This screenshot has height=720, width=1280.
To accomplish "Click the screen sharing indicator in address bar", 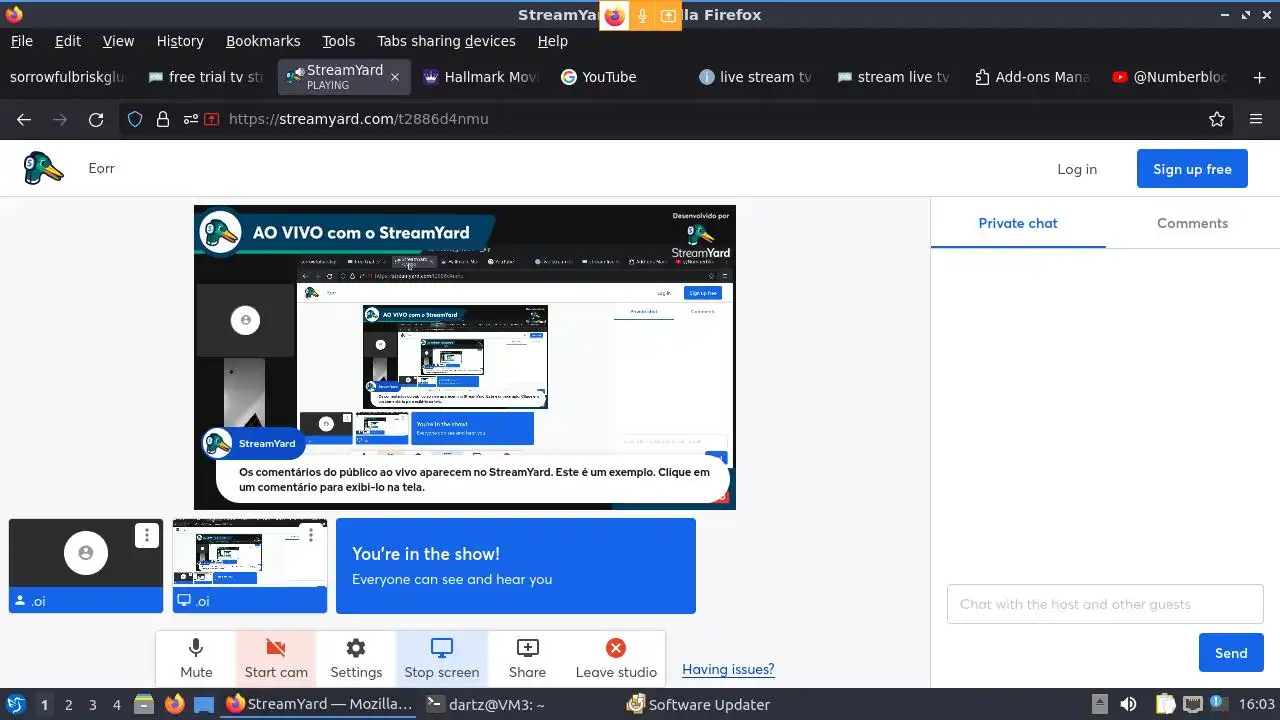I will (212, 119).
